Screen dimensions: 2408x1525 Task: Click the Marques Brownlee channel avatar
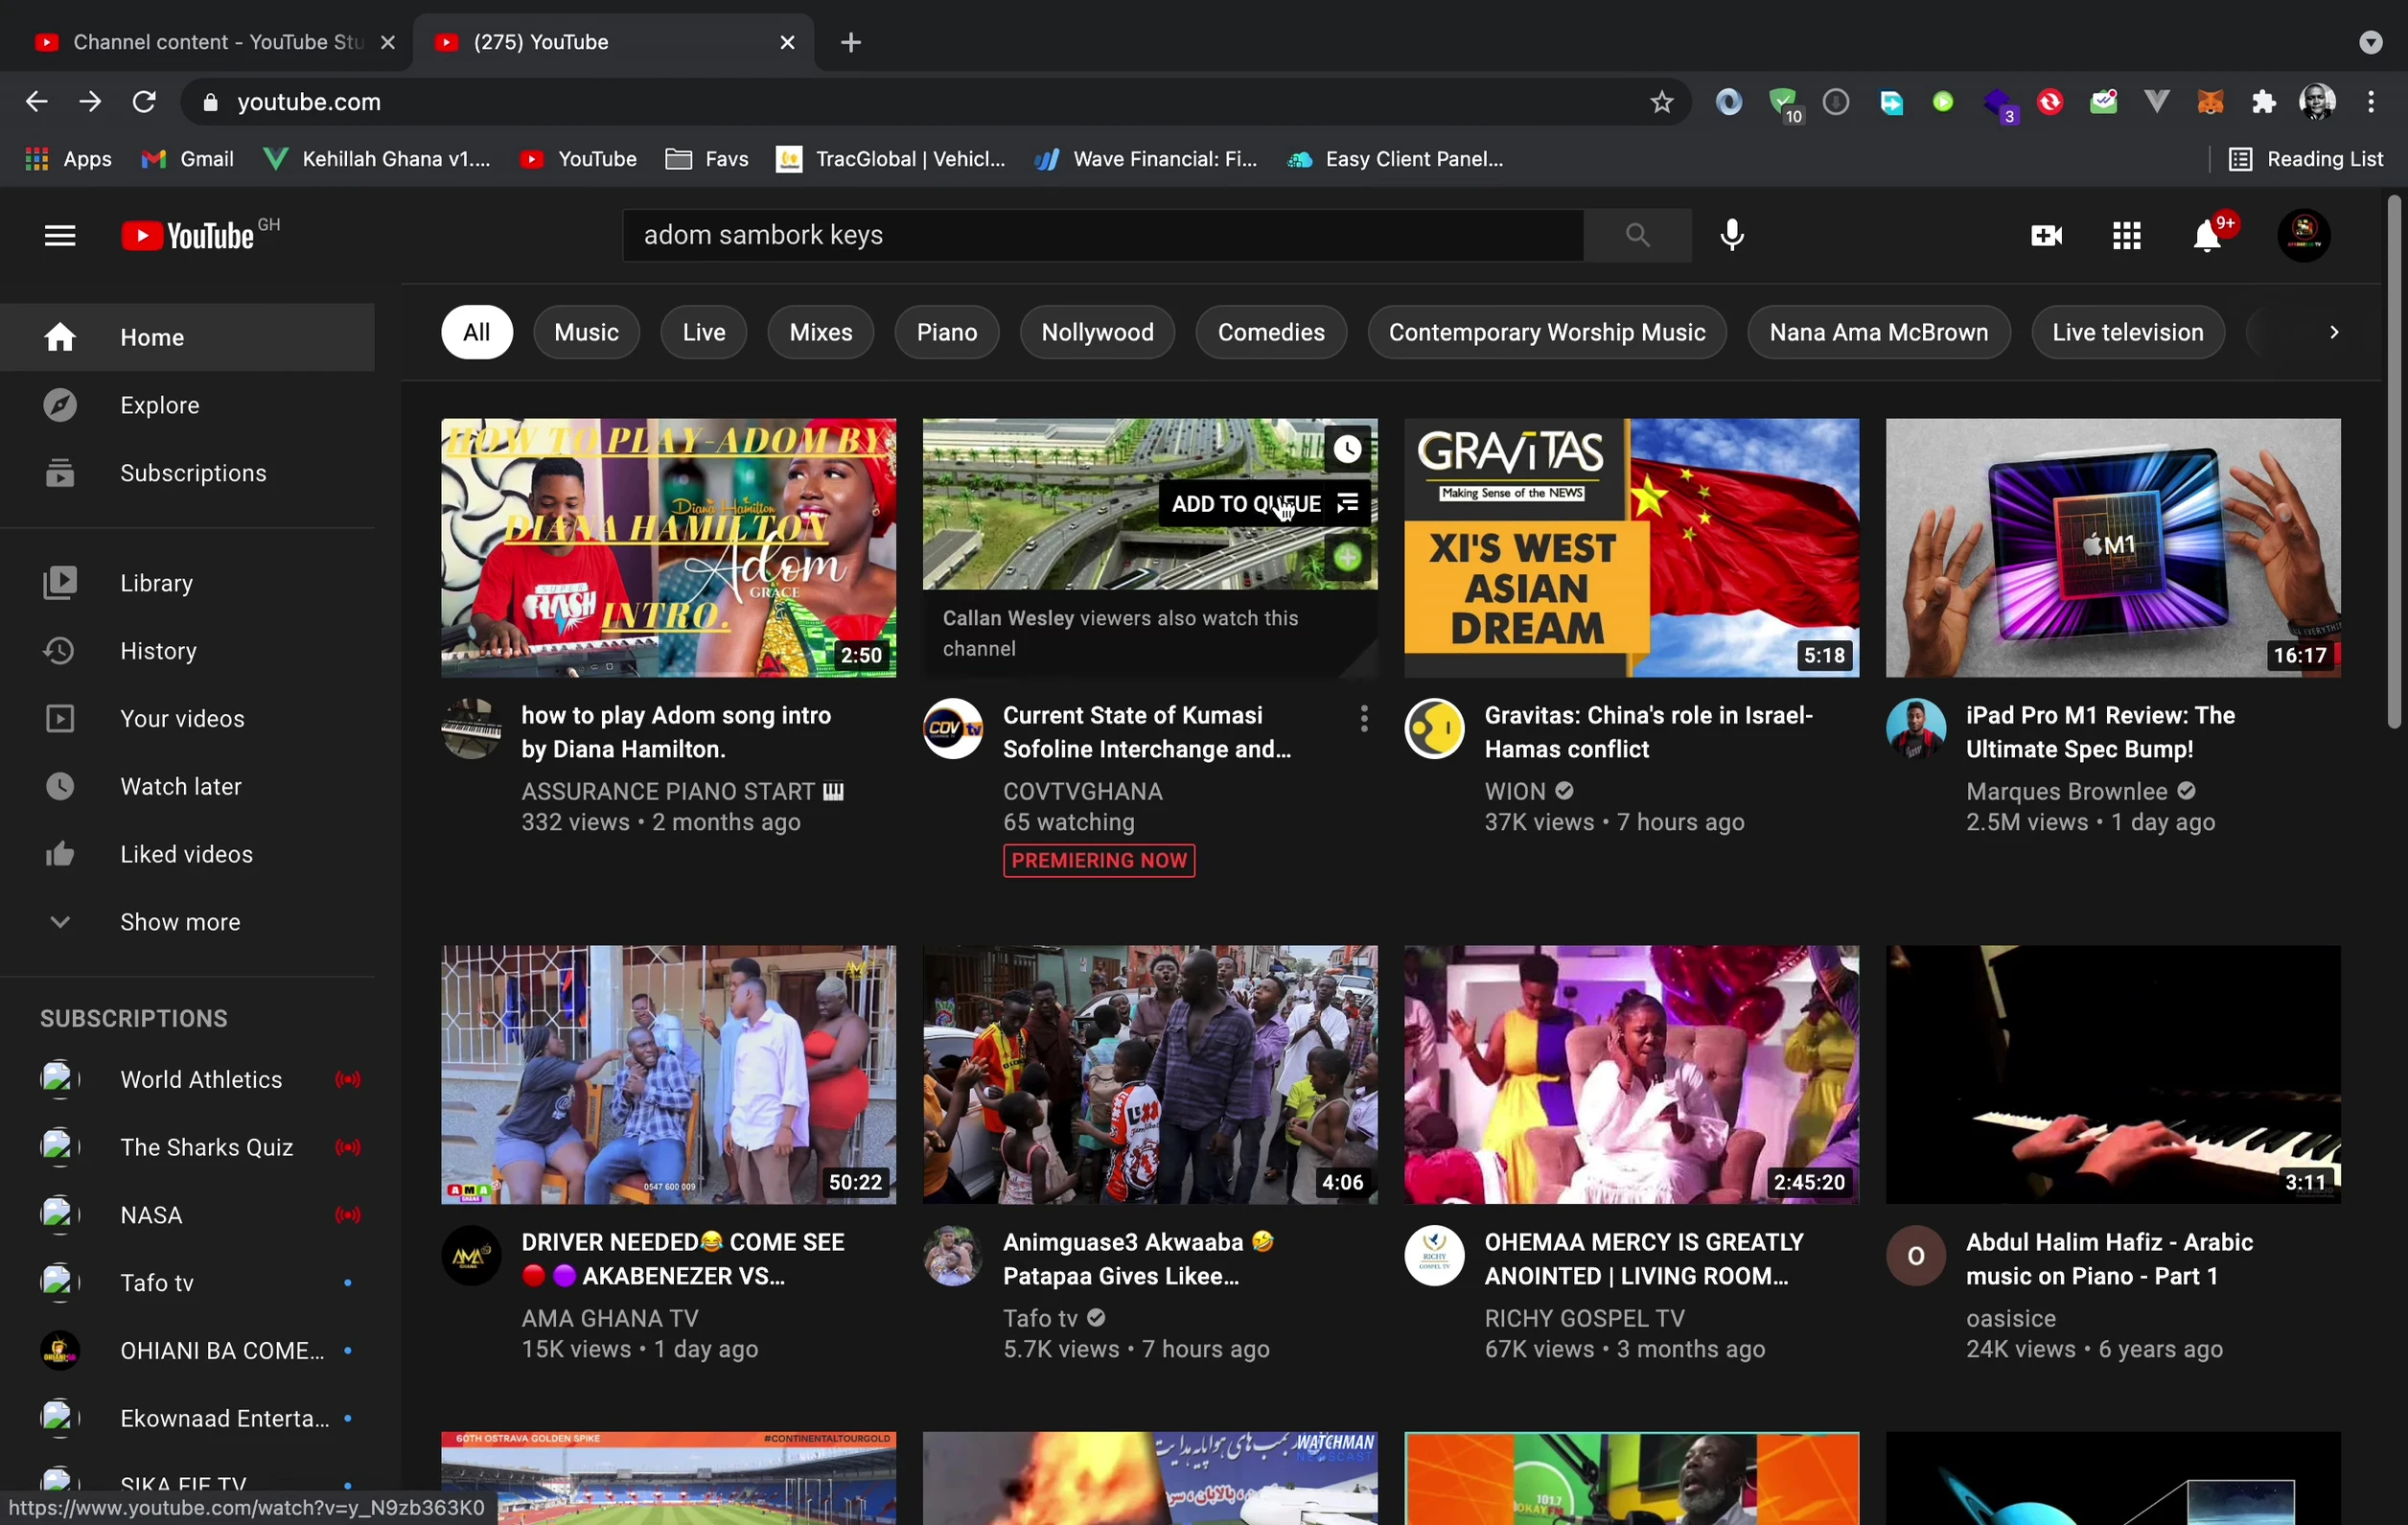click(x=1915, y=729)
